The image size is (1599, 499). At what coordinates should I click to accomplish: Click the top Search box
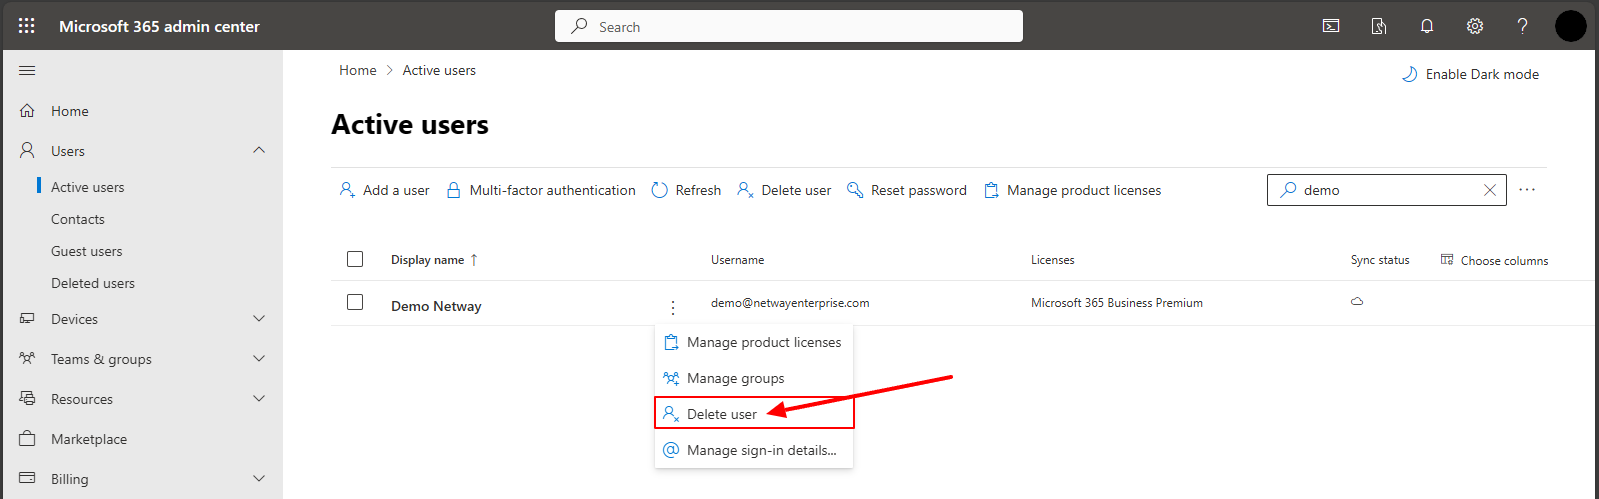click(x=789, y=27)
